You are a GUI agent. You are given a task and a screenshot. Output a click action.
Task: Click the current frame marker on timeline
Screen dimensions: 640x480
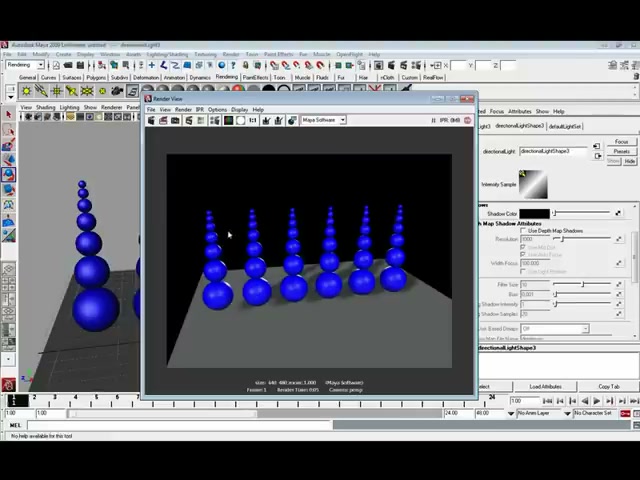pyautogui.click(x=18, y=400)
